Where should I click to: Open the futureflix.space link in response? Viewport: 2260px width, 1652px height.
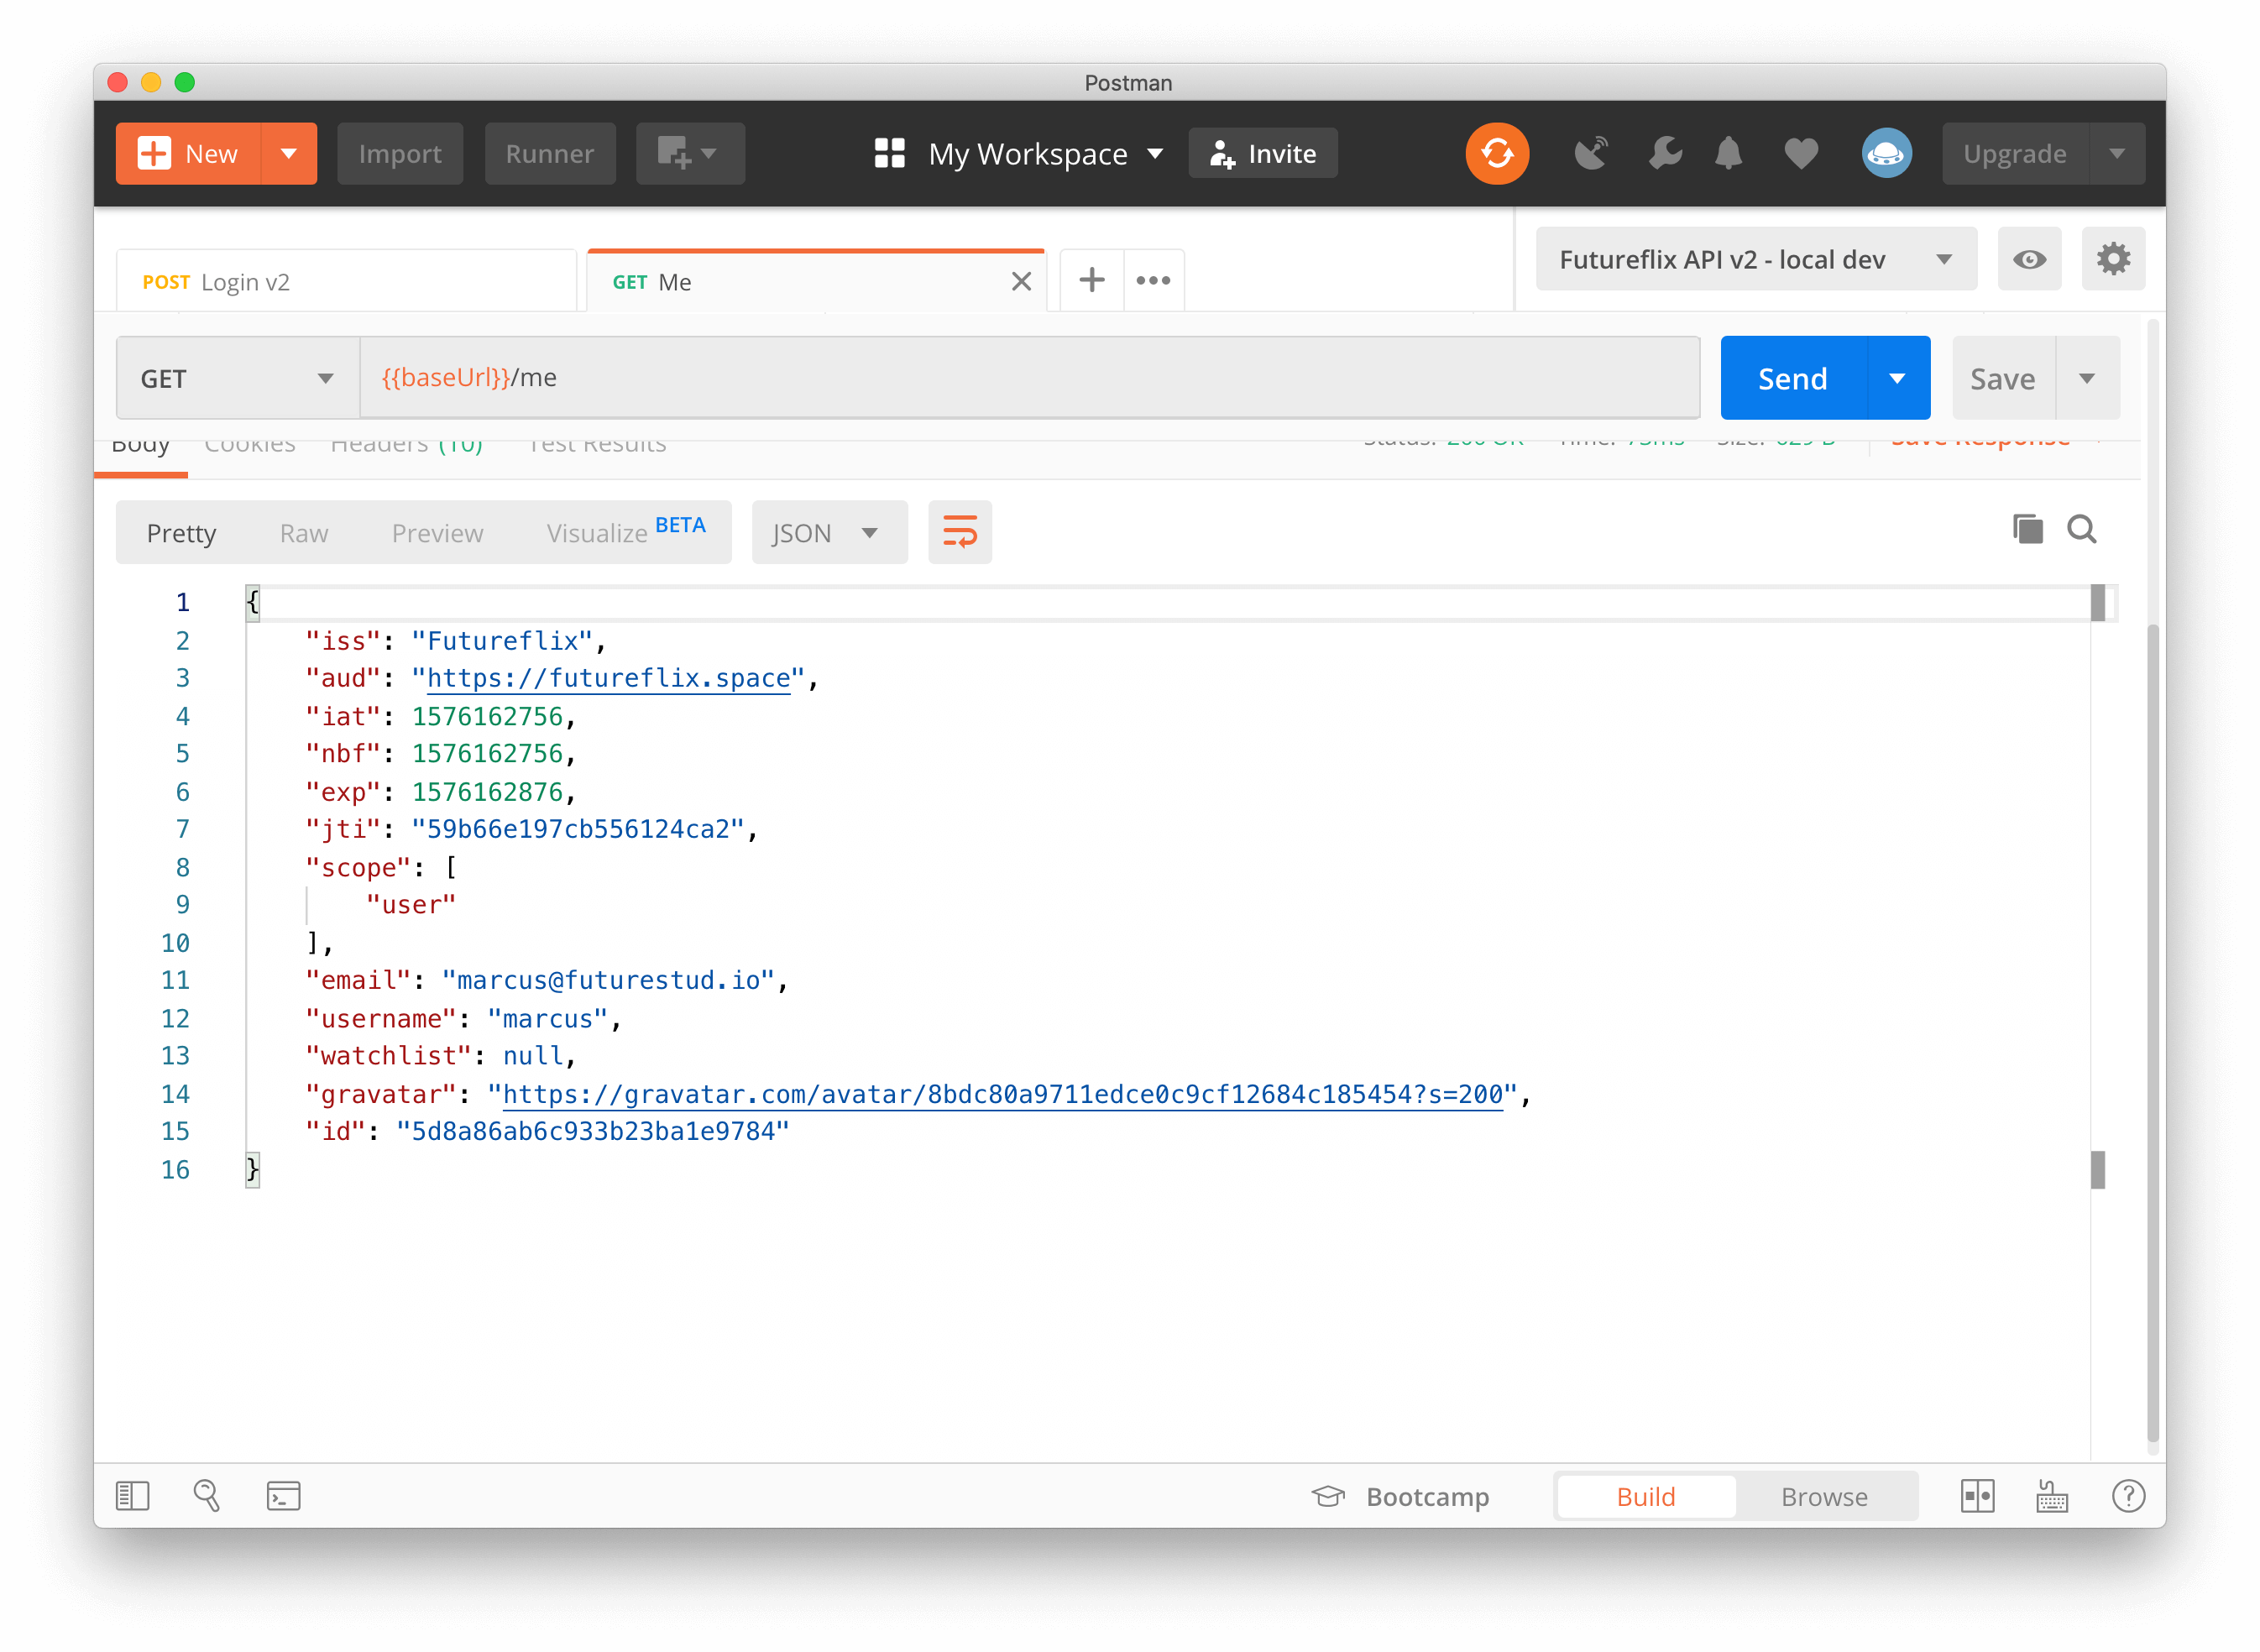point(608,678)
